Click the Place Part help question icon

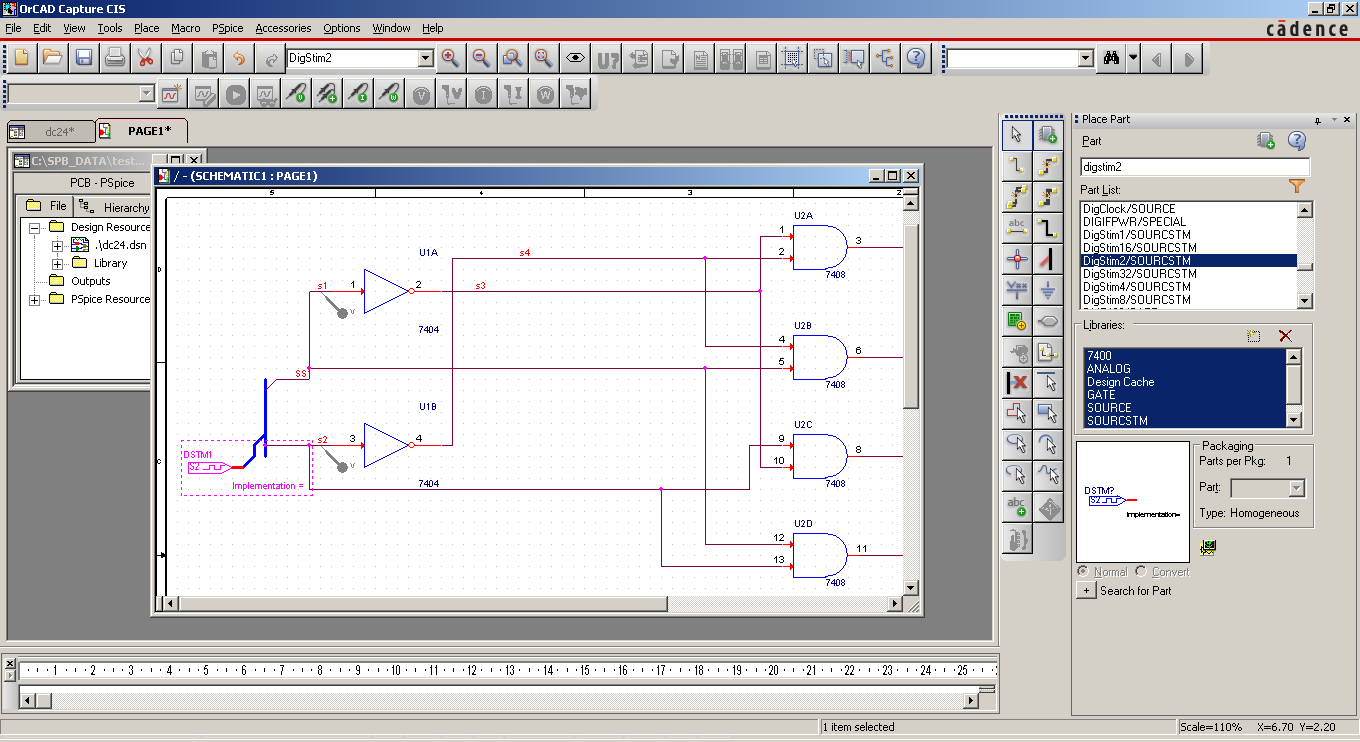(1297, 141)
